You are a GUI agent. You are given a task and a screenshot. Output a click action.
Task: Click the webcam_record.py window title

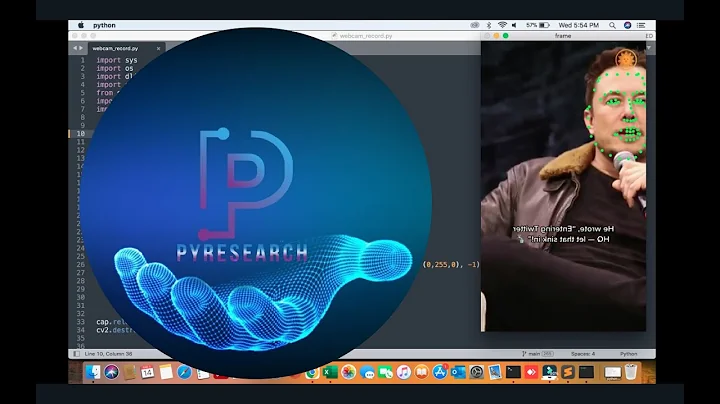(x=366, y=36)
